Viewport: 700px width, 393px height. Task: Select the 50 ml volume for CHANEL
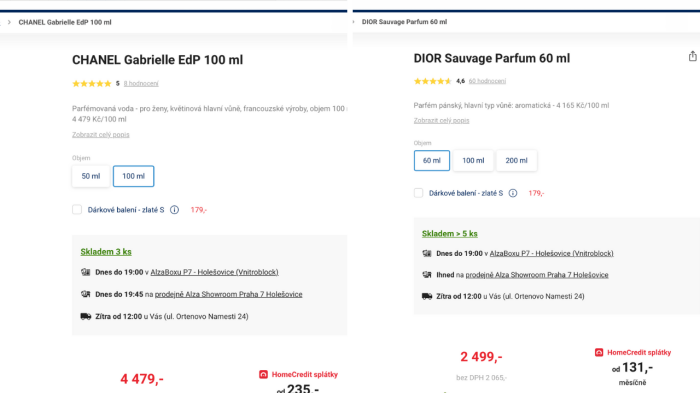click(x=91, y=176)
